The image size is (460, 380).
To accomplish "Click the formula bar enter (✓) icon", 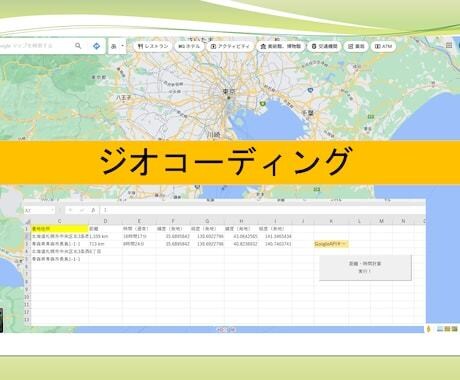I will pyautogui.click(x=82, y=210).
